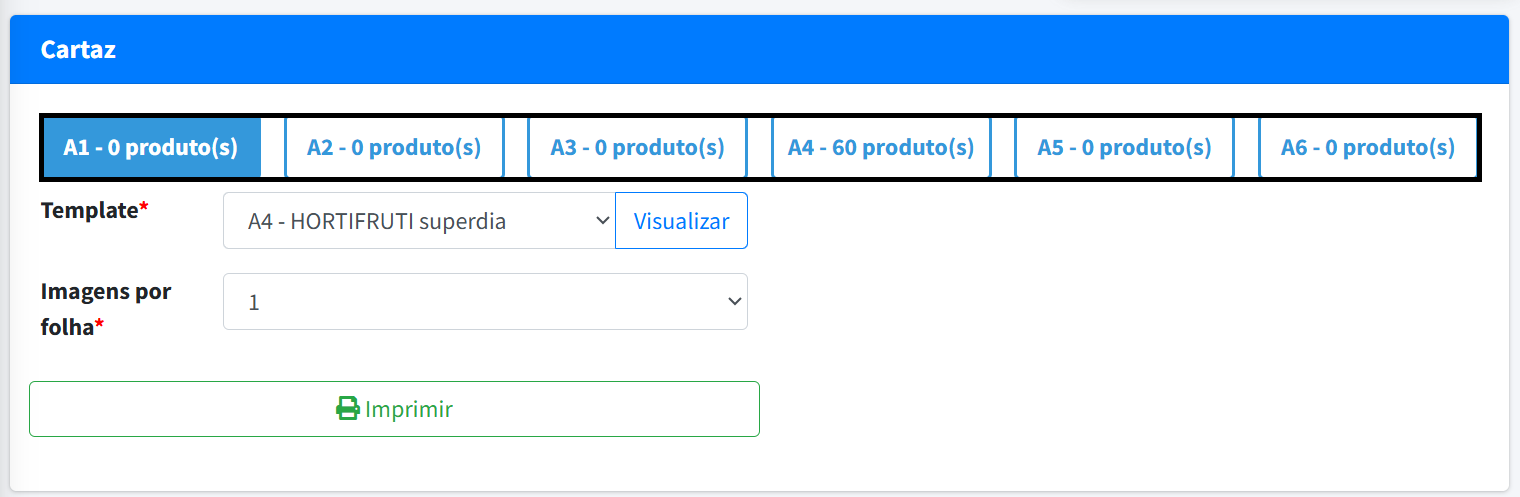
Task: Click the selected value A4 - HORTIFRUTI superdia
Action: (x=377, y=221)
